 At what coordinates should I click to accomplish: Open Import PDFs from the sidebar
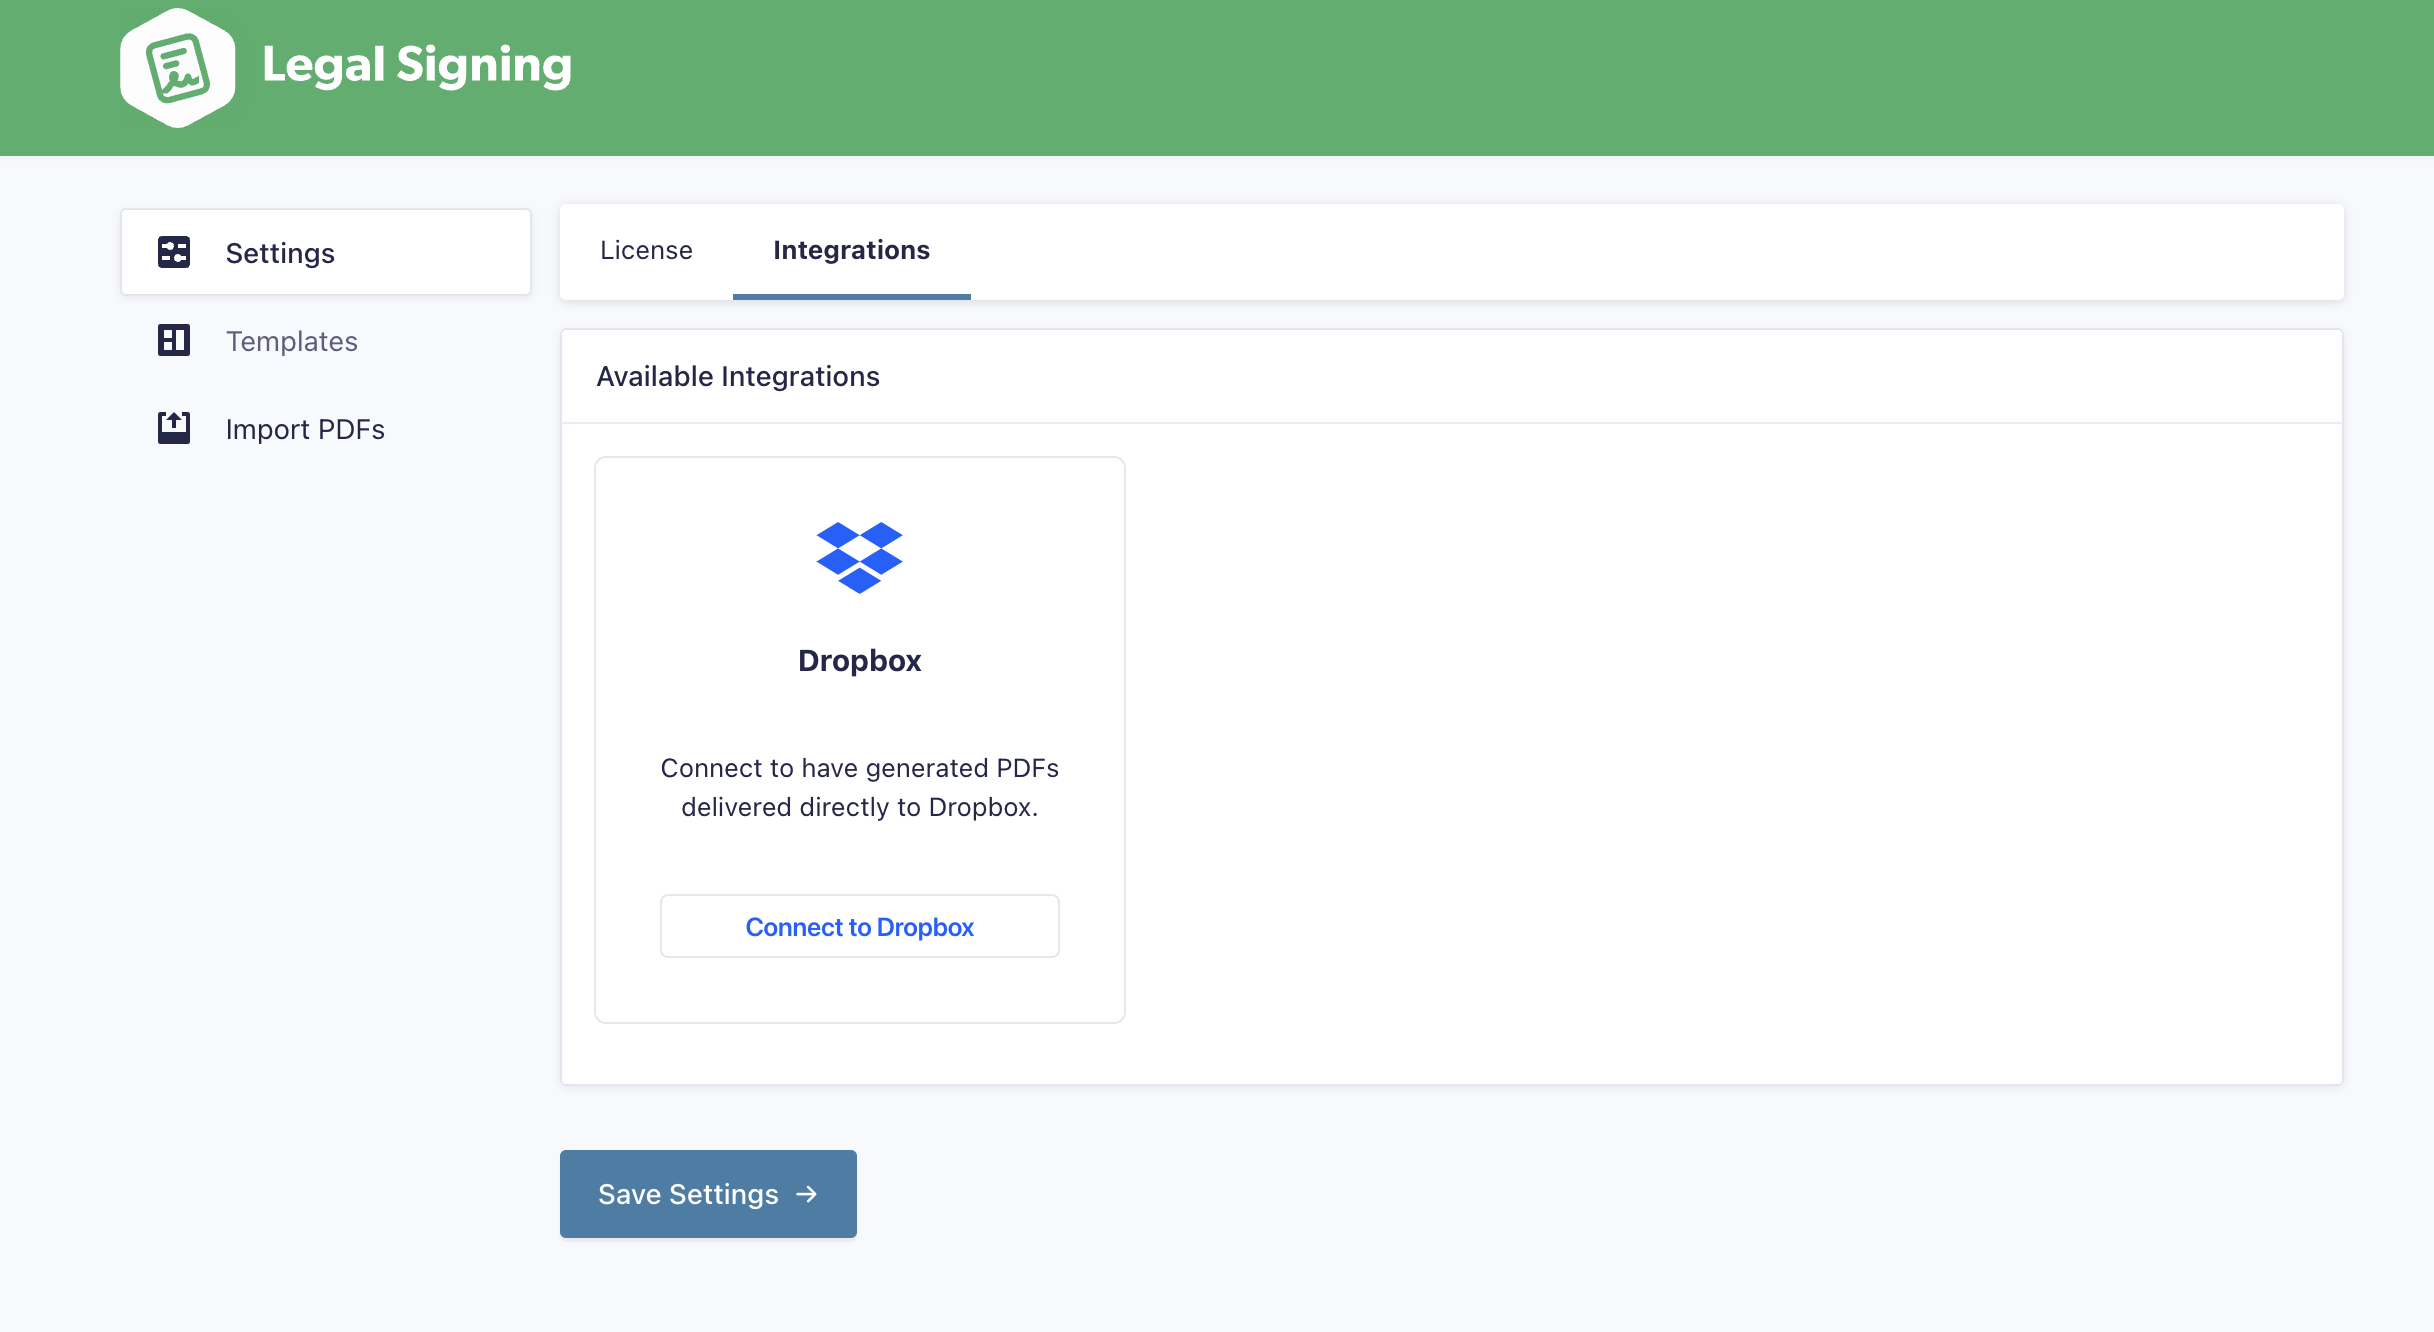click(326, 429)
